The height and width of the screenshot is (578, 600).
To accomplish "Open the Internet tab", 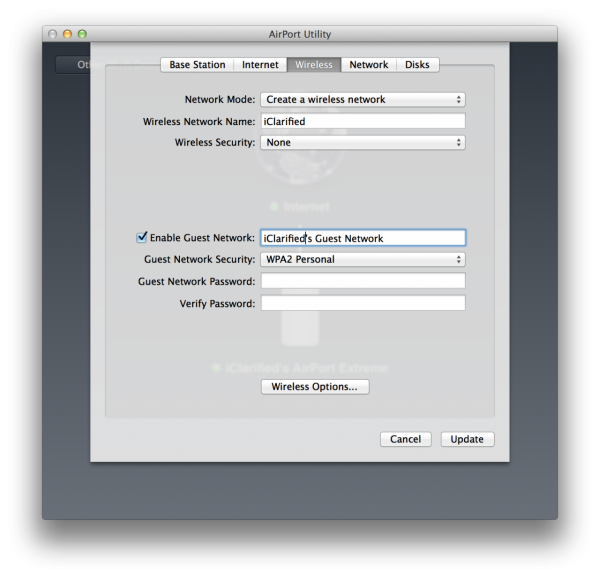I will pyautogui.click(x=260, y=65).
